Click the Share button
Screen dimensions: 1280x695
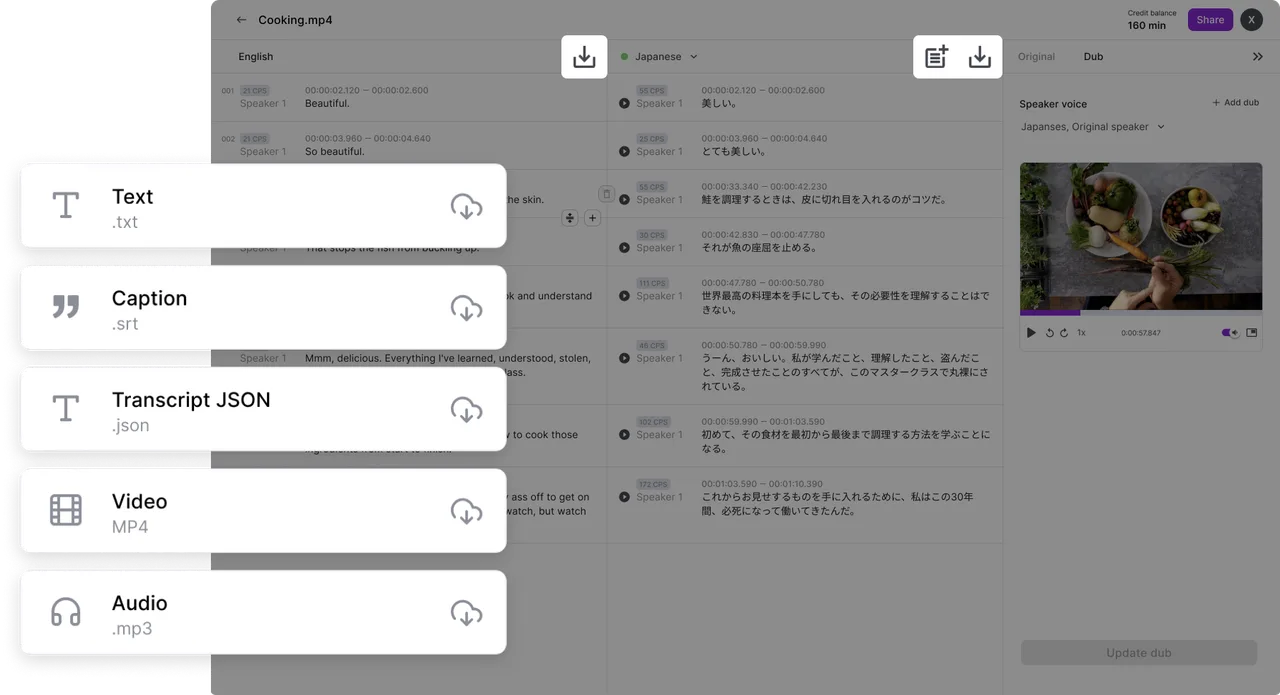point(1210,20)
